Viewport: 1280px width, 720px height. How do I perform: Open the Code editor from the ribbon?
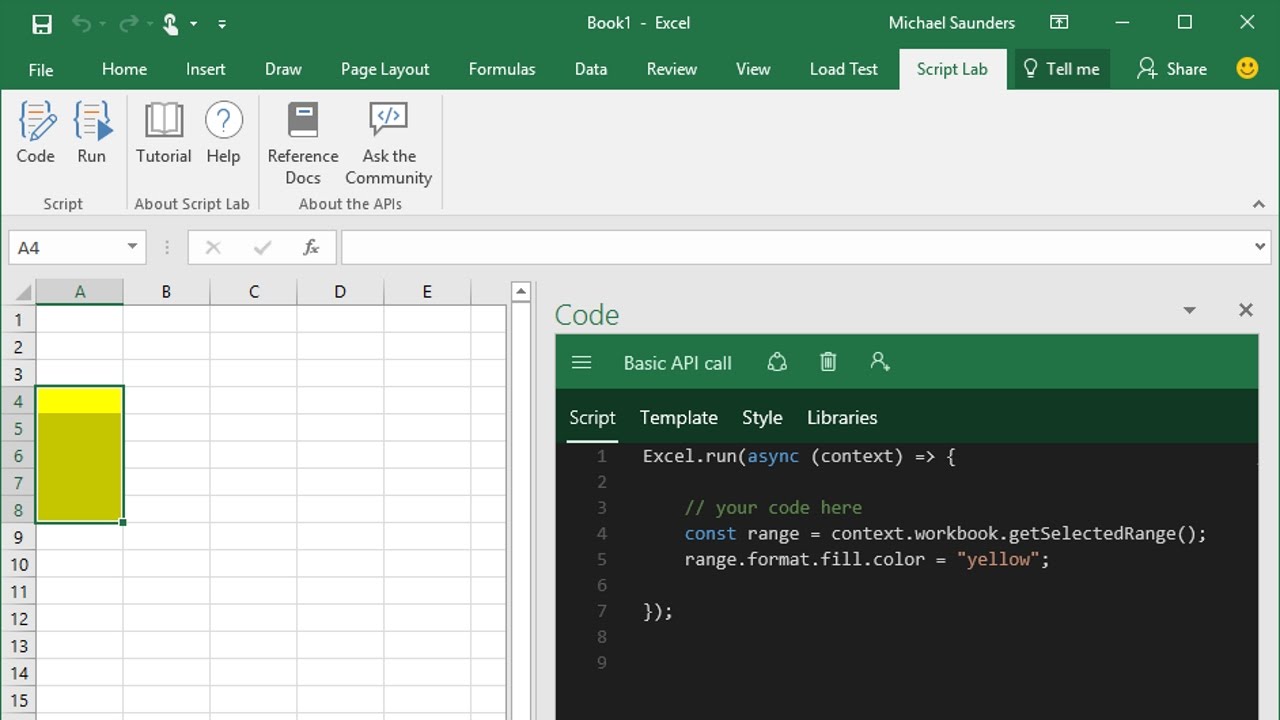[x=36, y=133]
